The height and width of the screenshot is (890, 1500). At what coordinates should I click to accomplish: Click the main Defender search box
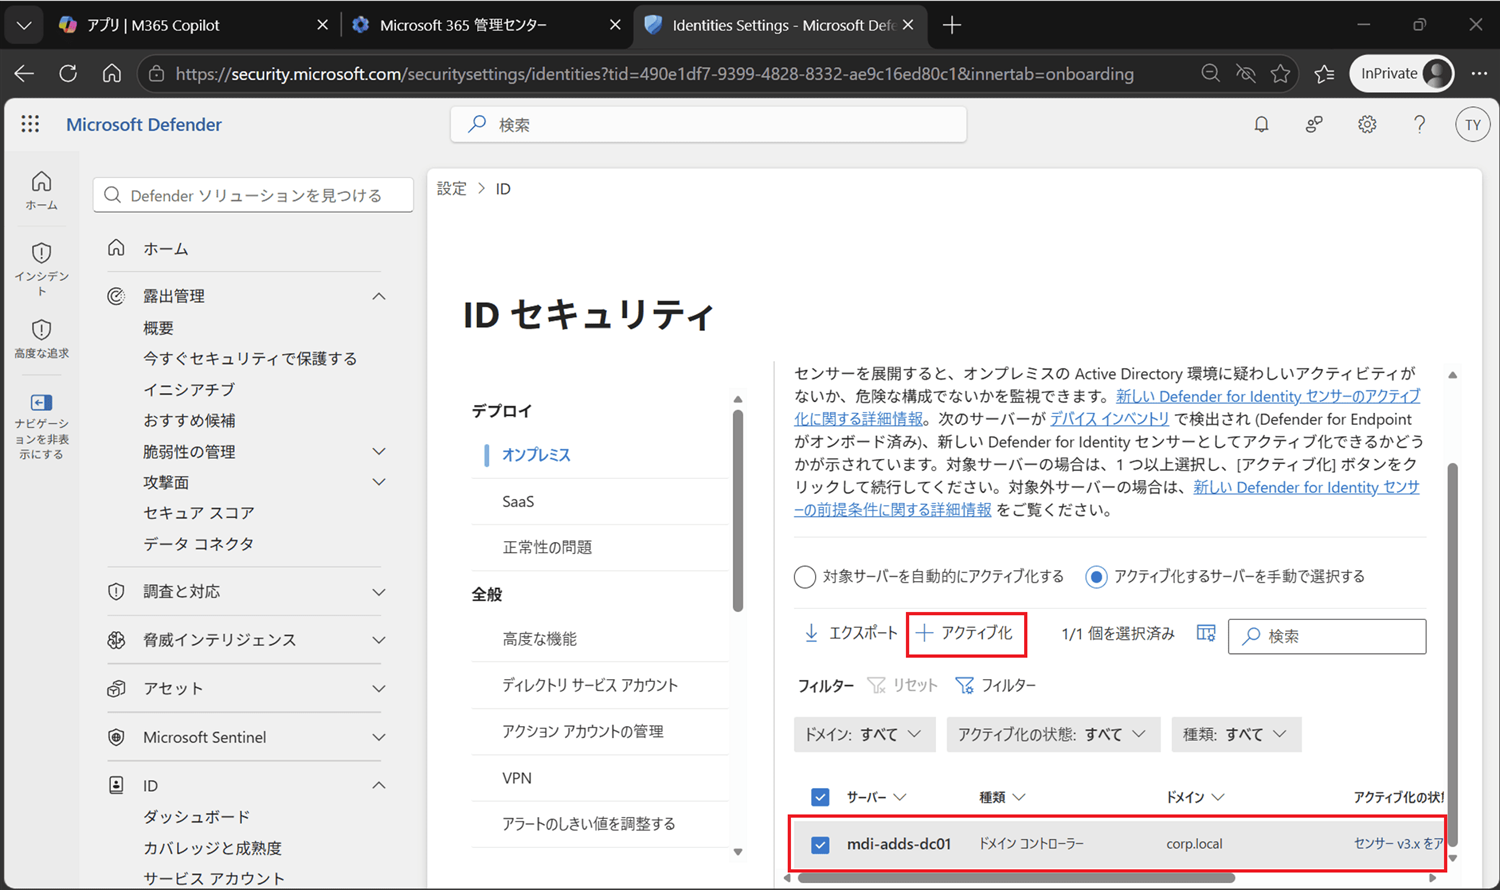708,124
